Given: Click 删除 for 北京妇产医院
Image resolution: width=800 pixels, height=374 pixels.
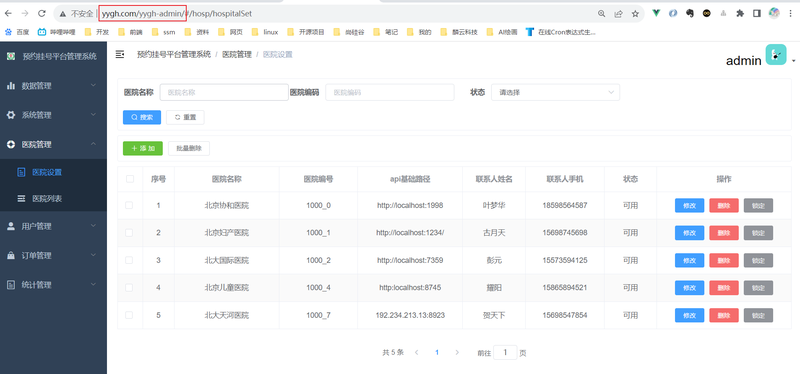Looking at the screenshot, I should click(724, 233).
